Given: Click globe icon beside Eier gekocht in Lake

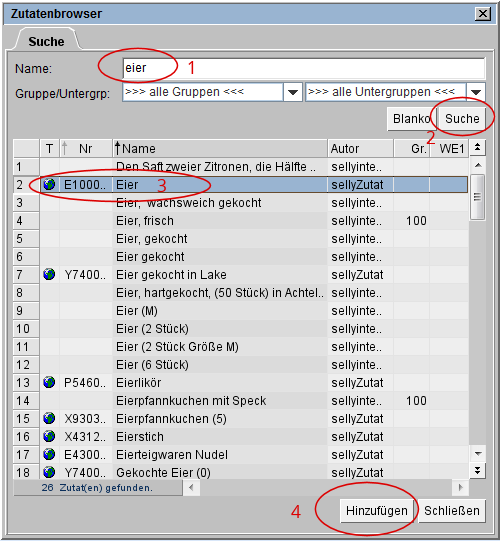Looking at the screenshot, I should (49, 275).
